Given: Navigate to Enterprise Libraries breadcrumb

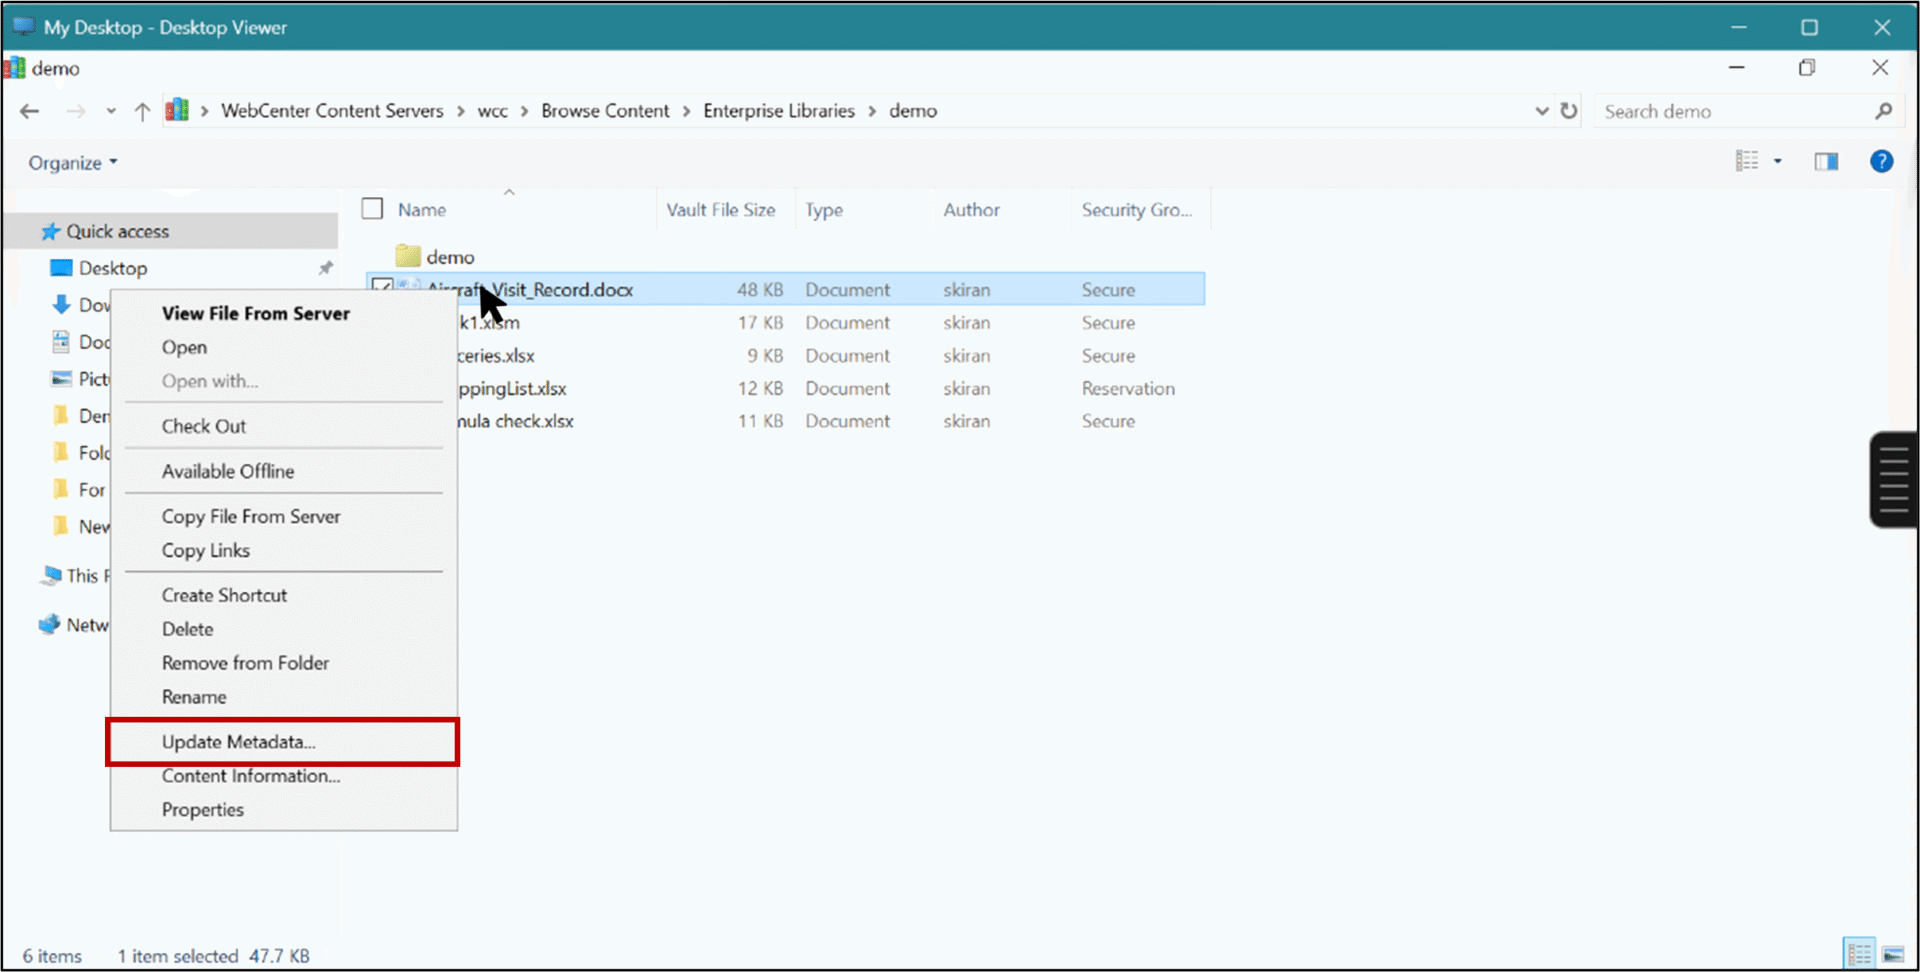Looking at the screenshot, I should [x=779, y=111].
